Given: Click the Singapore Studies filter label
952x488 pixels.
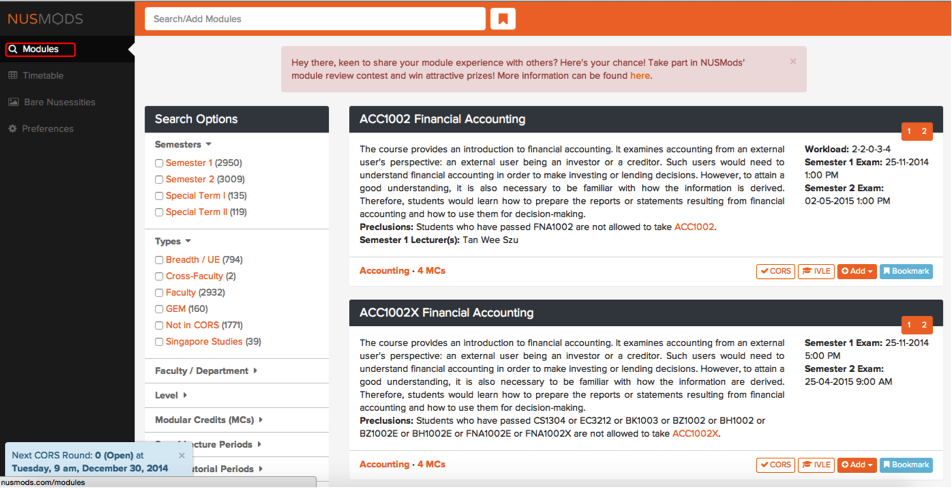Looking at the screenshot, I should 204,342.
